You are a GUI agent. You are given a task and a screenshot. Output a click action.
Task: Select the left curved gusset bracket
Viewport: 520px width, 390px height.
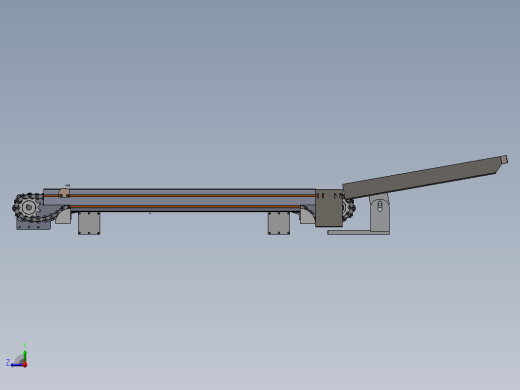tap(63, 215)
